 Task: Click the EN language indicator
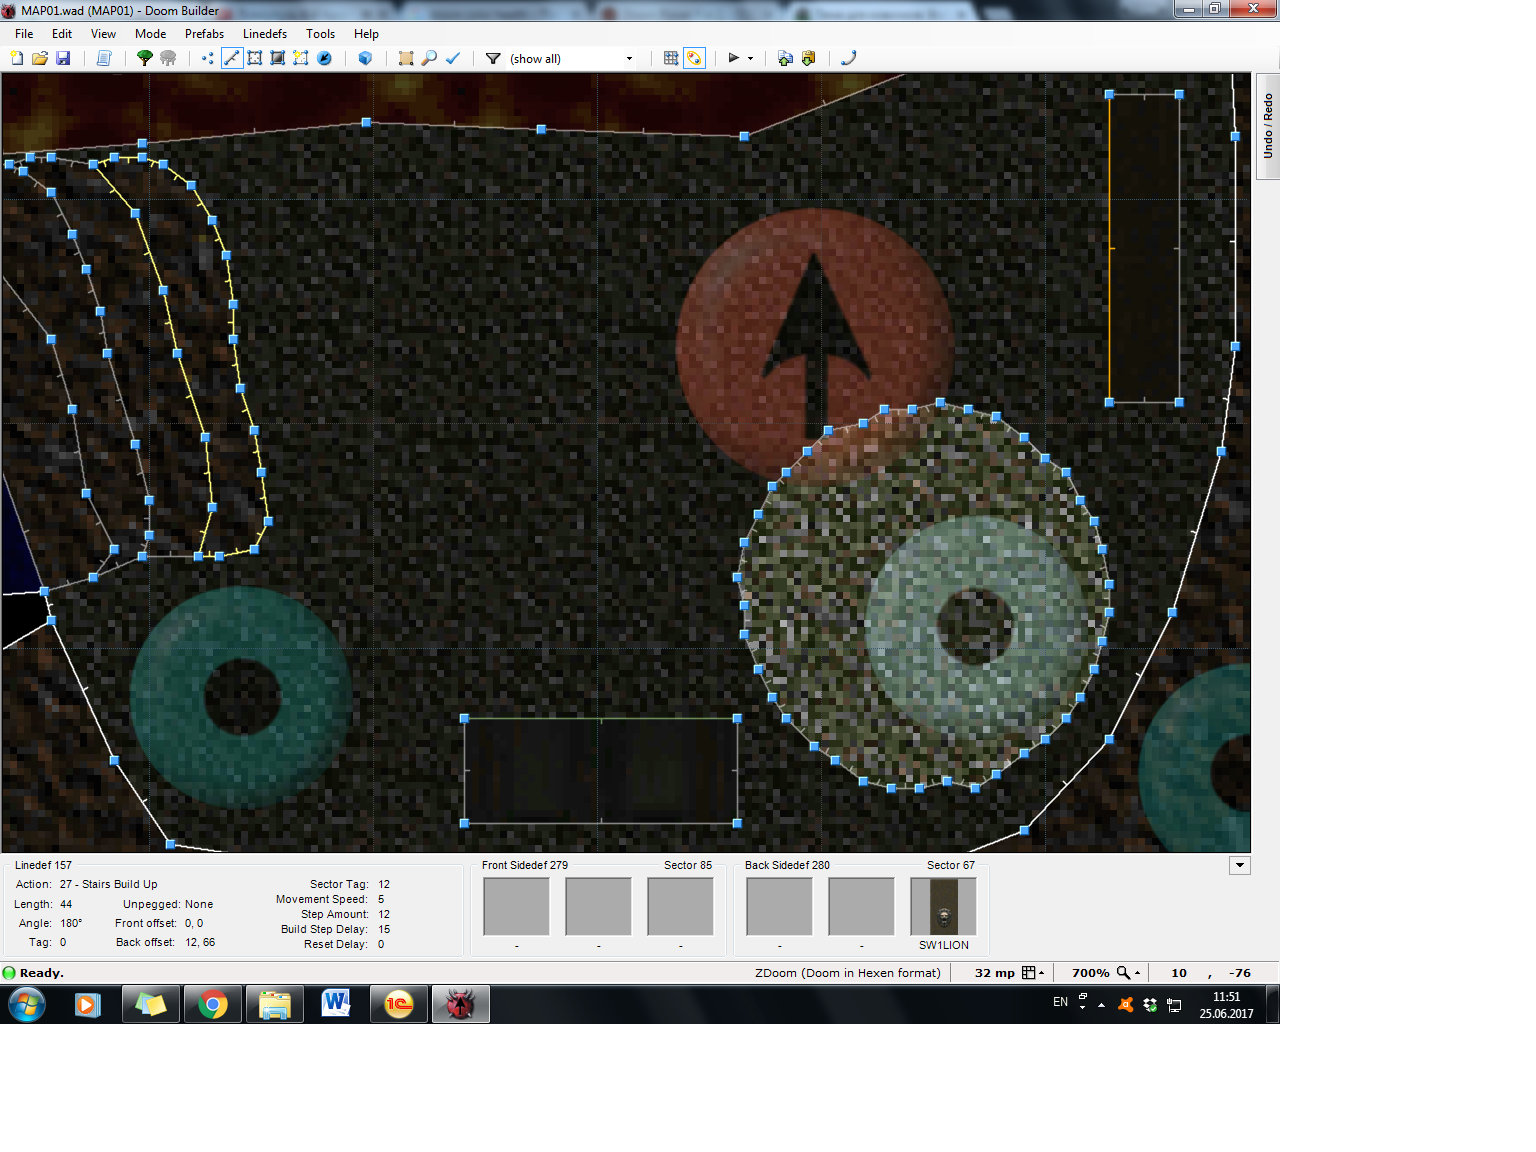[1060, 1002]
